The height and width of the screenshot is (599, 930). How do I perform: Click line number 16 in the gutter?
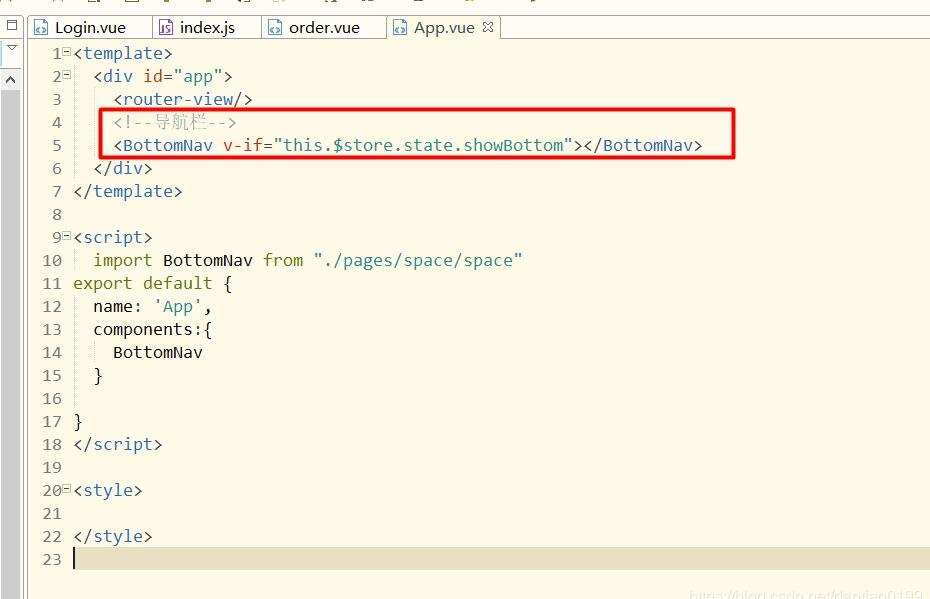tap(52, 399)
